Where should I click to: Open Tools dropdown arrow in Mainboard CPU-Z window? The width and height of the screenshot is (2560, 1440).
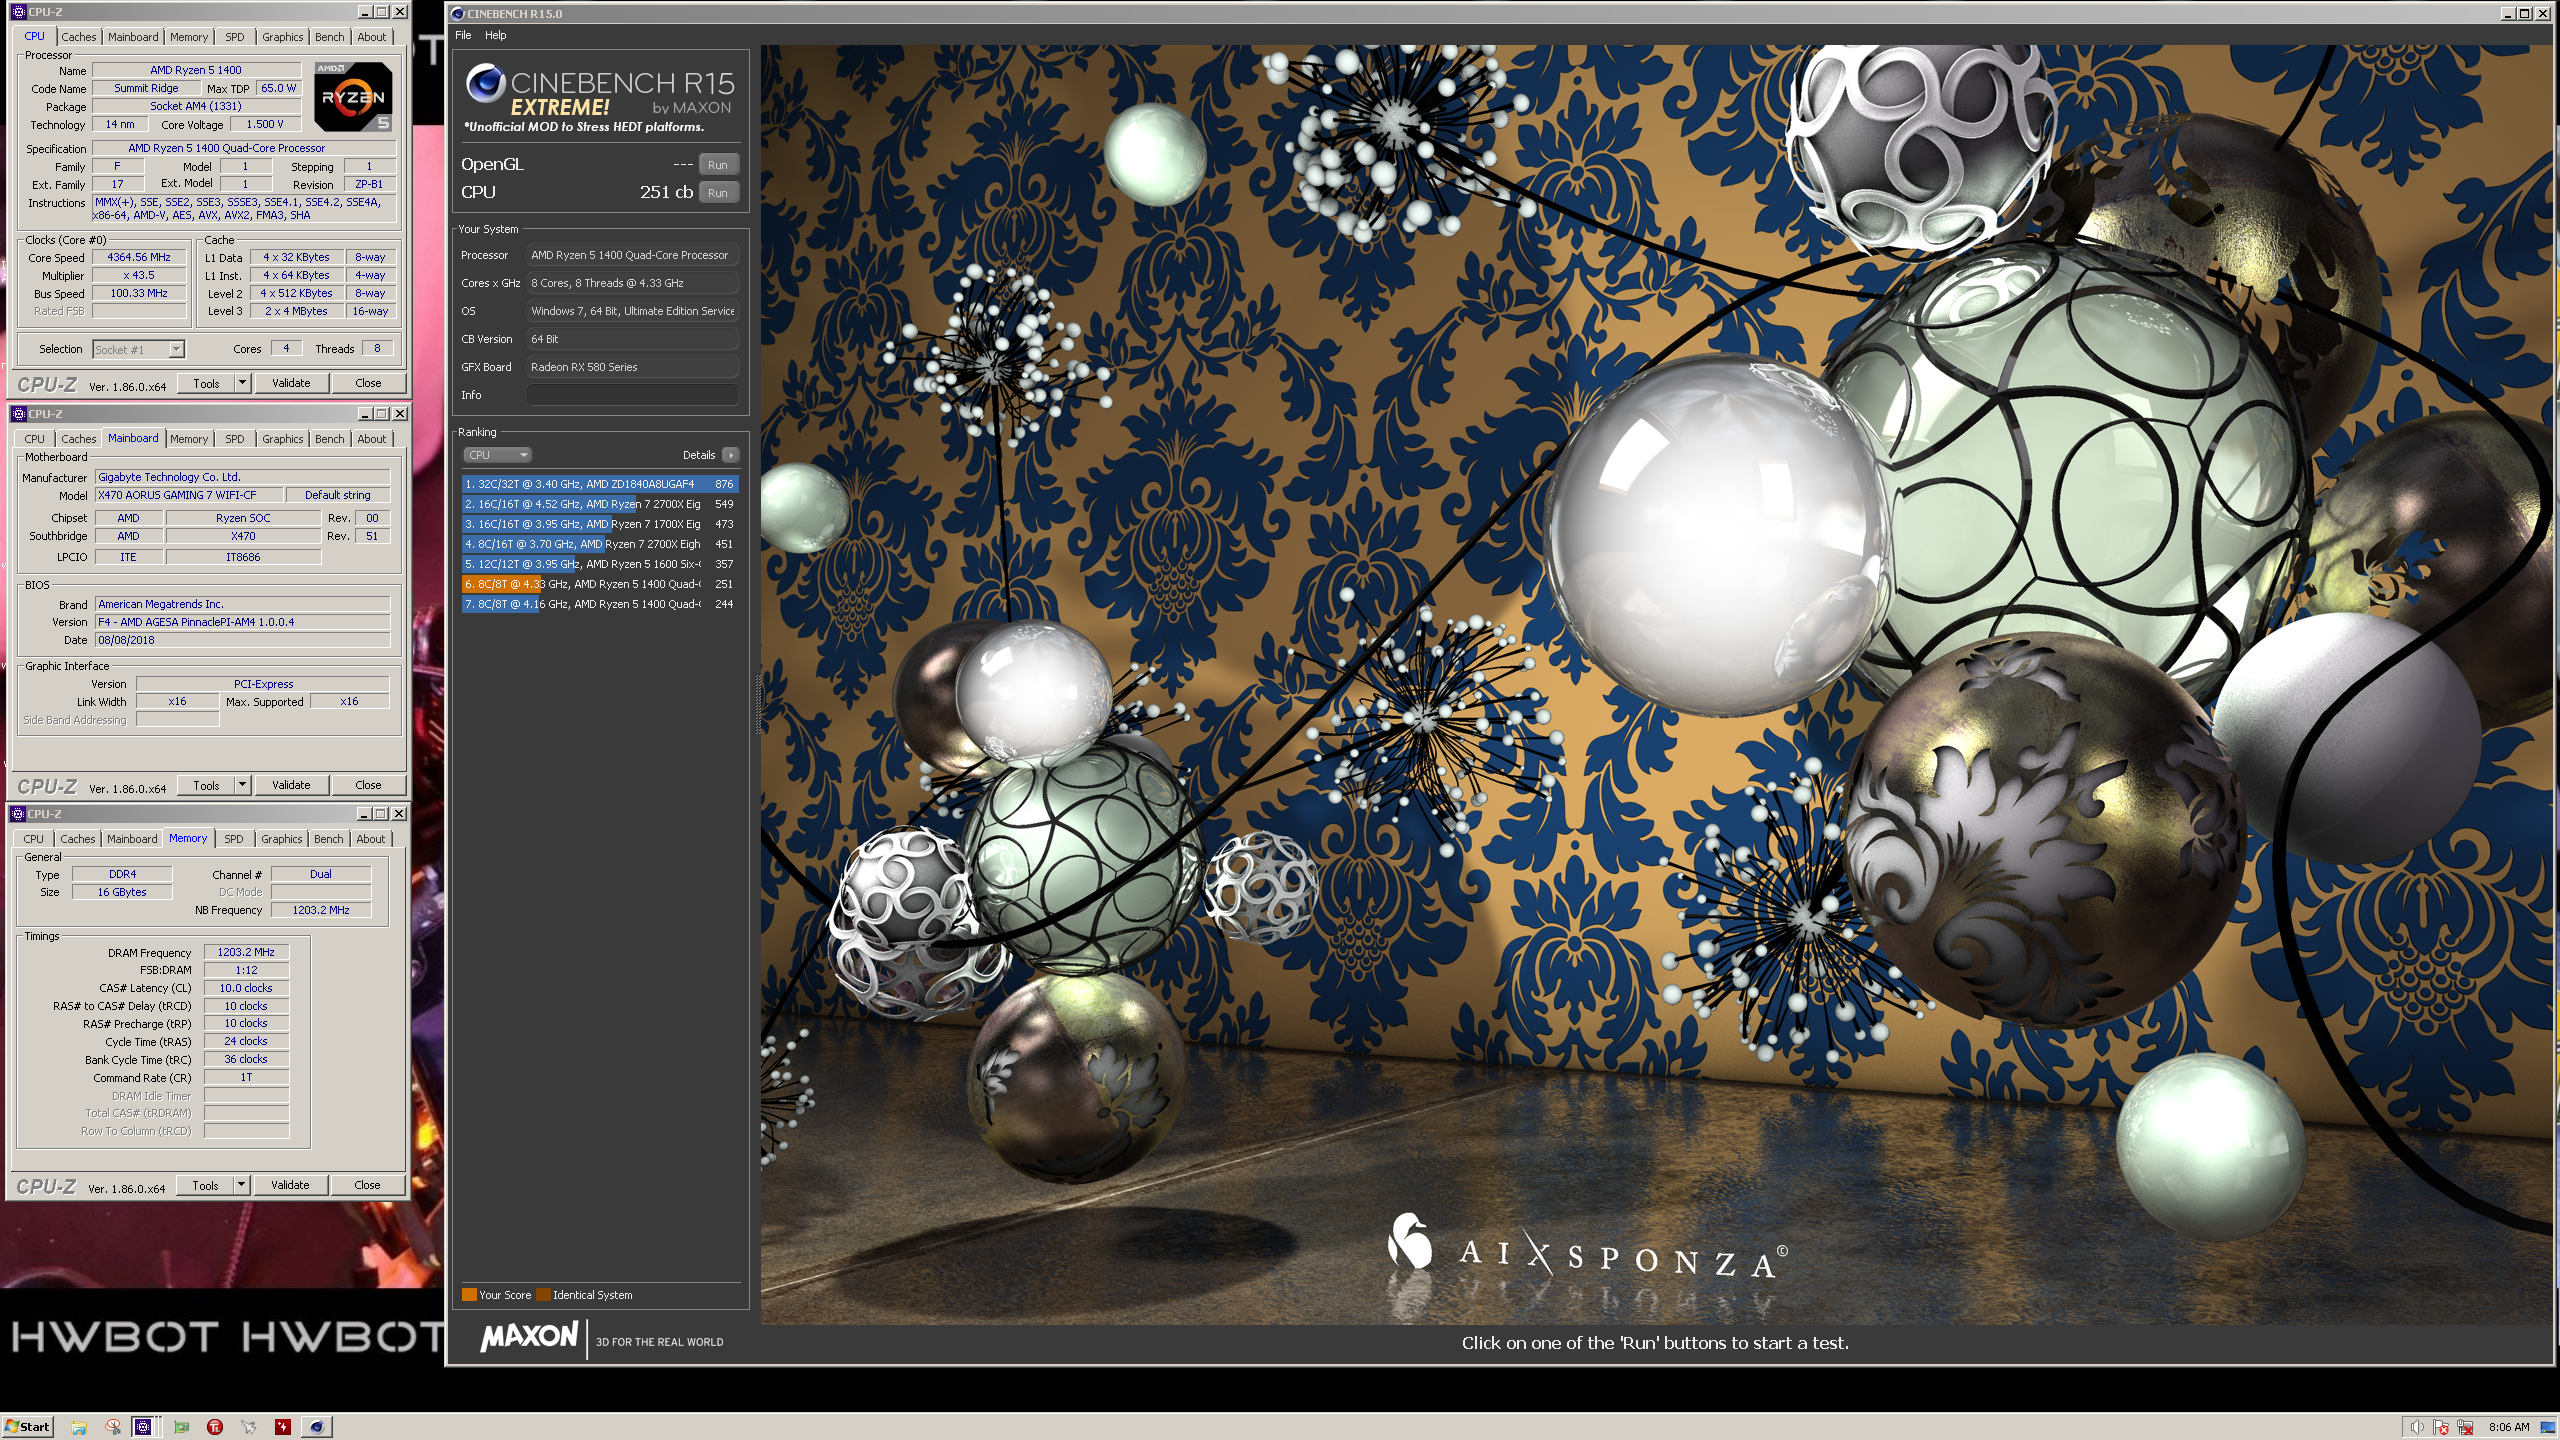click(x=242, y=785)
